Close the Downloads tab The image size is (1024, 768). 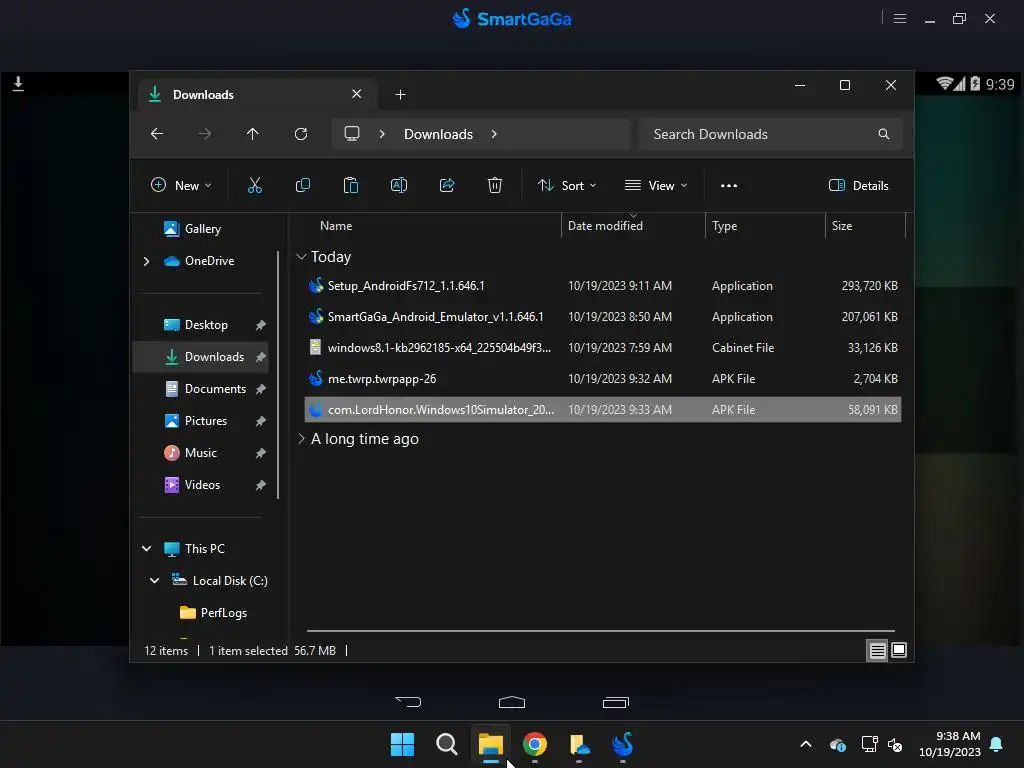[357, 94]
